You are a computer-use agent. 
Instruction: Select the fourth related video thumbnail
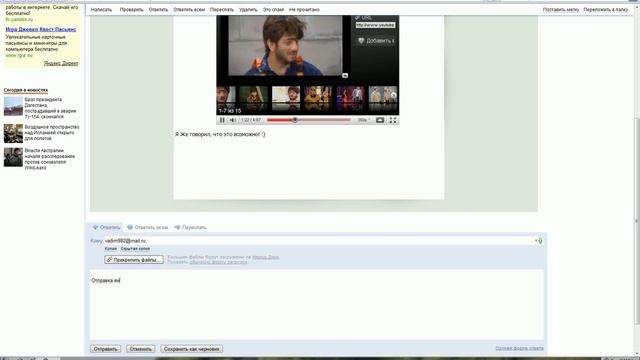pos(318,98)
